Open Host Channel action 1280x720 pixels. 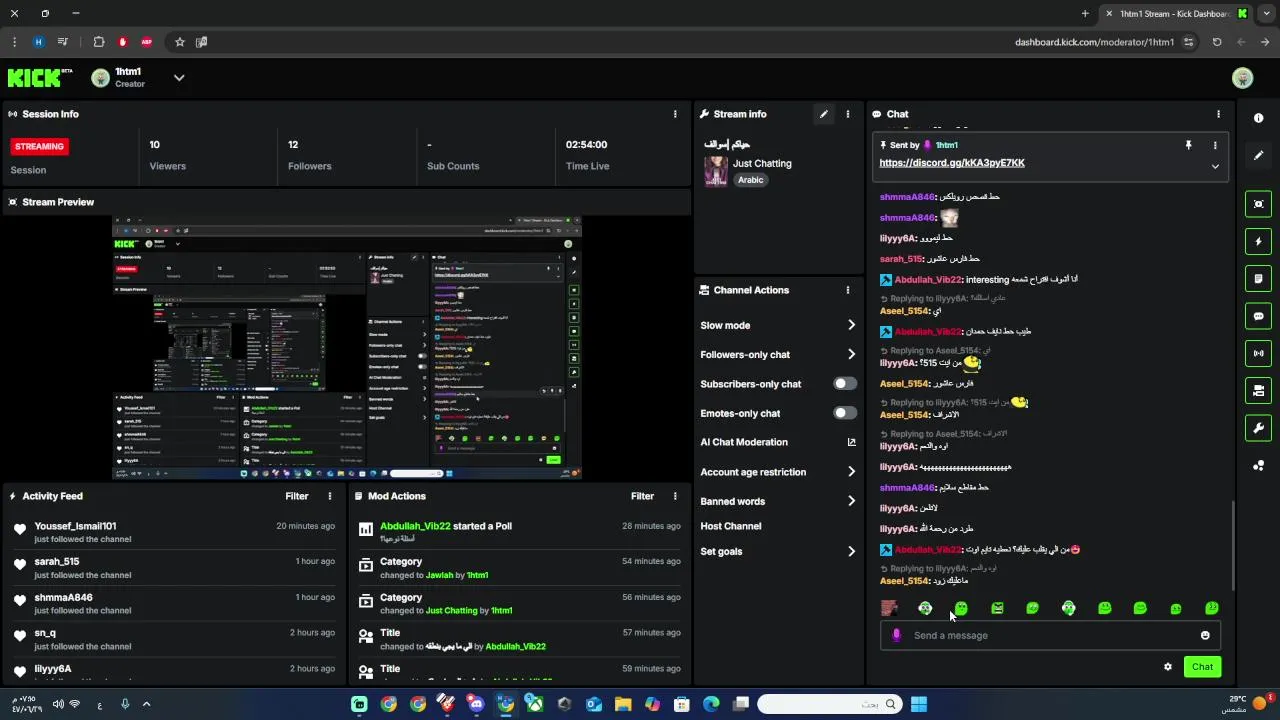tap(731, 526)
